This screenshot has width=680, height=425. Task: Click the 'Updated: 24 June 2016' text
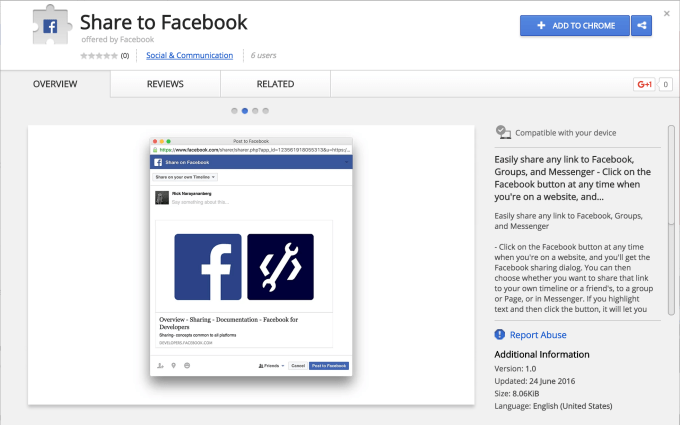[x=535, y=381]
